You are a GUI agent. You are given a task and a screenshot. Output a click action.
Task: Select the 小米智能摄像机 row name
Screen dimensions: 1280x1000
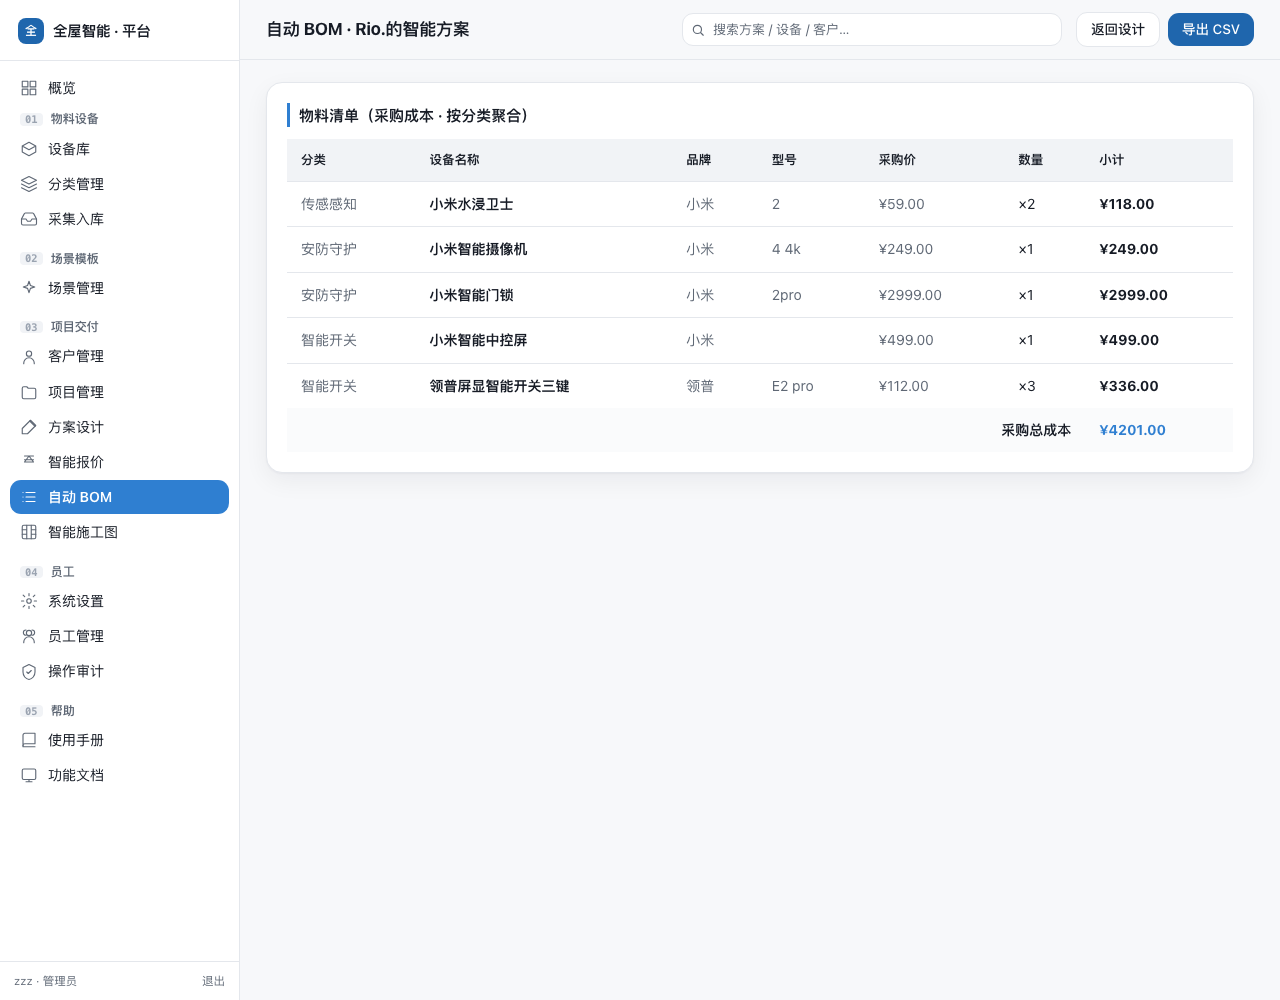pyautogui.click(x=478, y=249)
